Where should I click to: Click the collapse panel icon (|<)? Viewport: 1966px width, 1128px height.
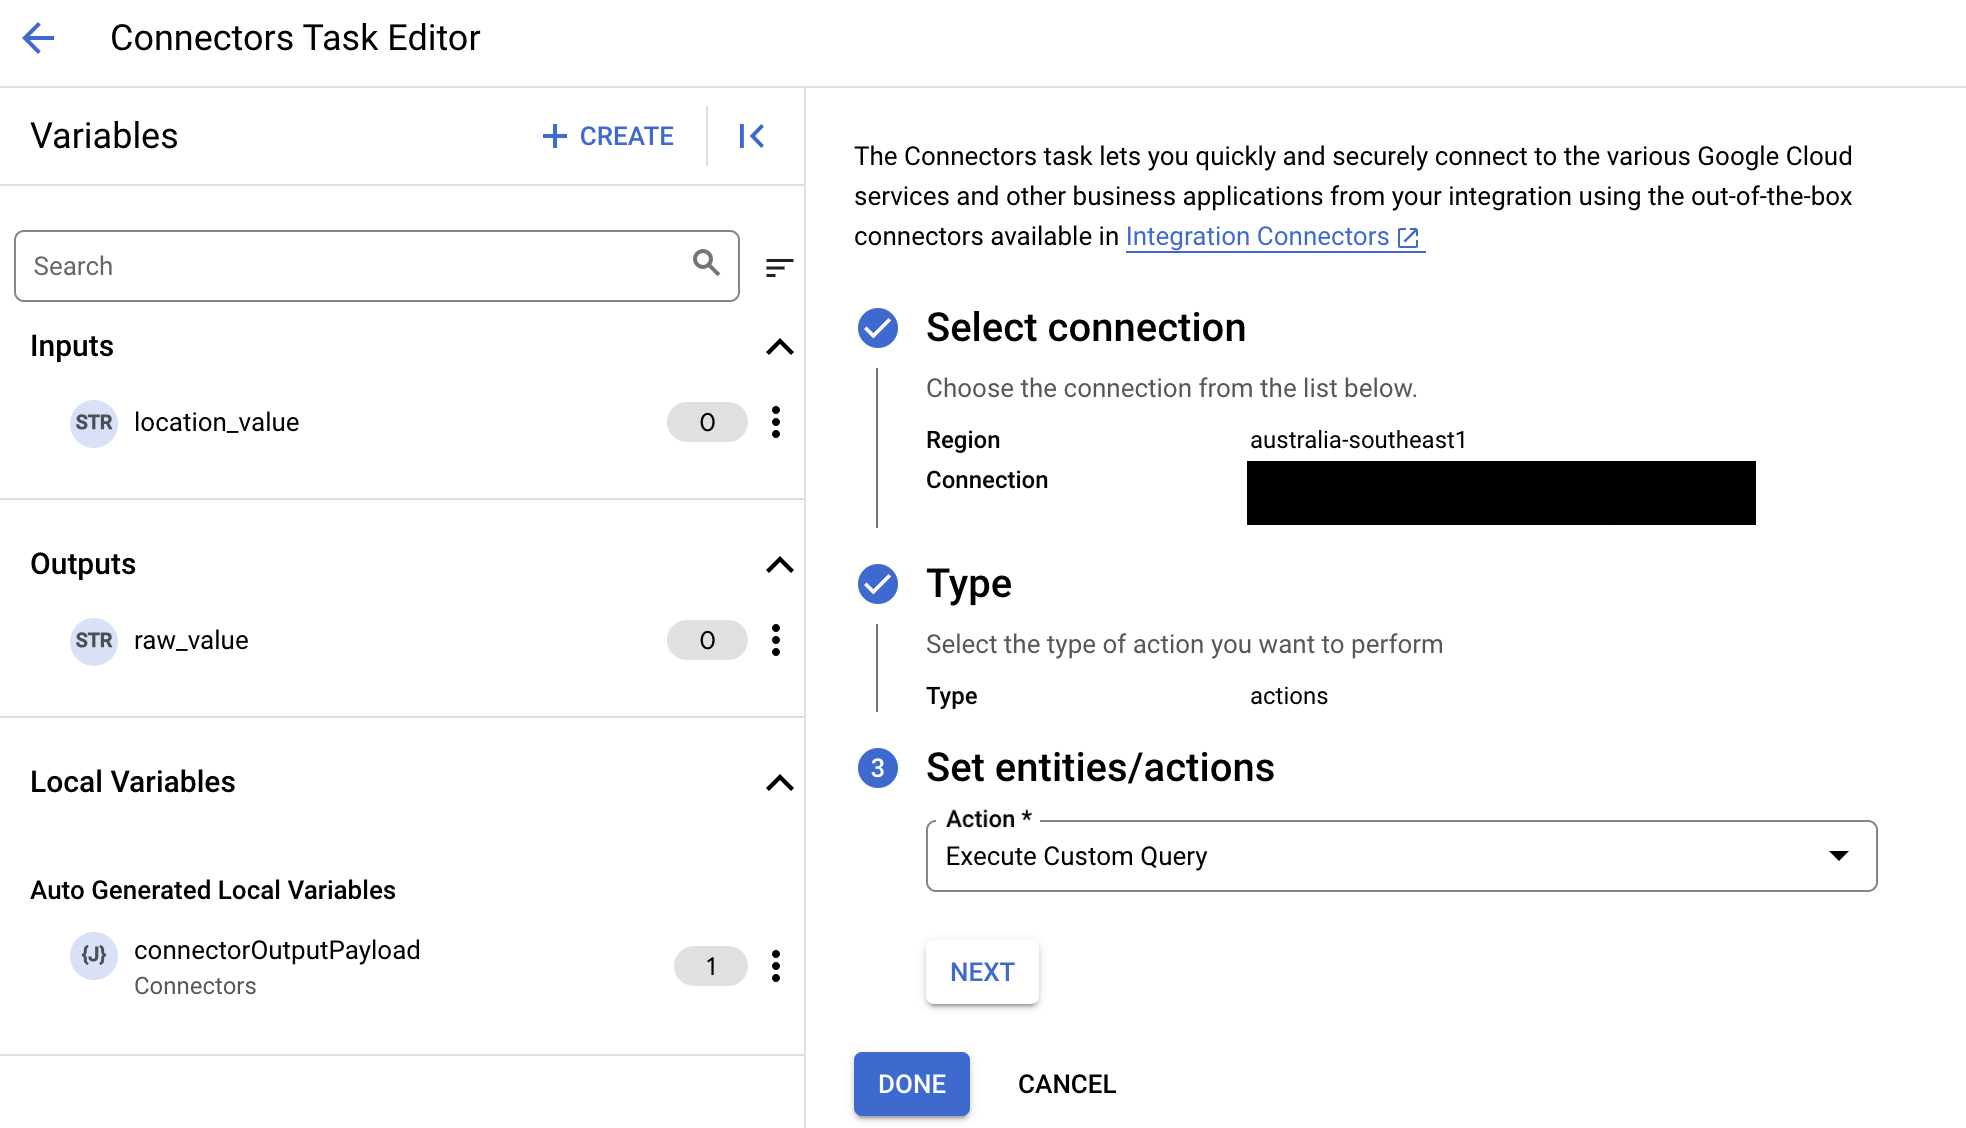click(x=751, y=135)
